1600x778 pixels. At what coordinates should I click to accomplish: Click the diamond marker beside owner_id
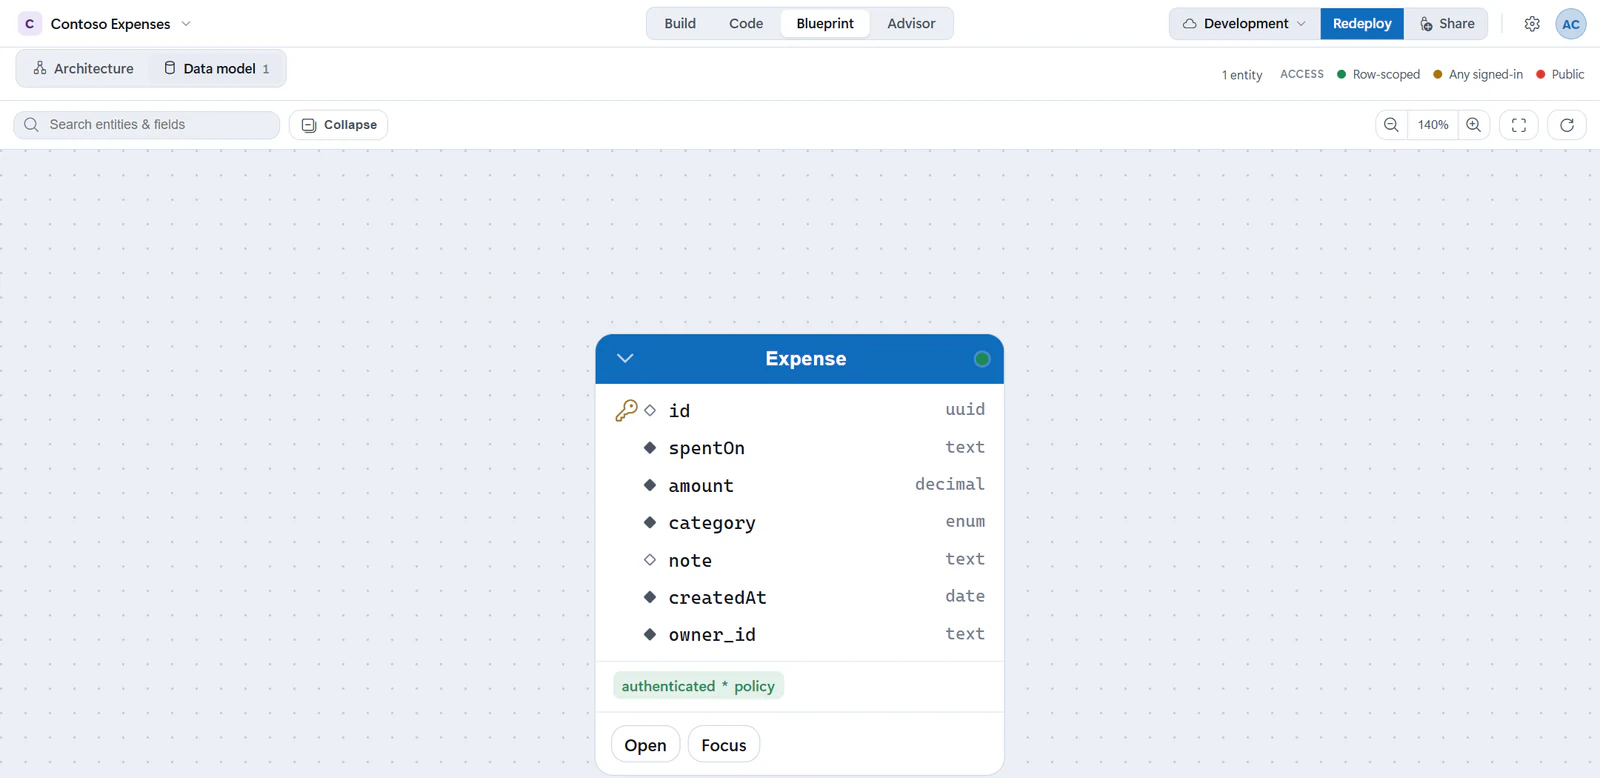[x=650, y=634]
